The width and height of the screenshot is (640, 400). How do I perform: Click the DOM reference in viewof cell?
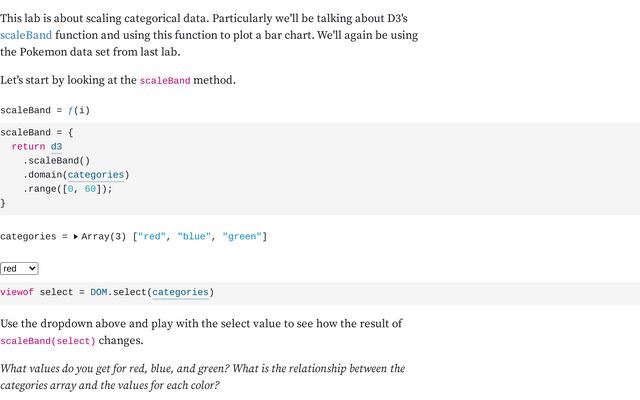pos(99,292)
